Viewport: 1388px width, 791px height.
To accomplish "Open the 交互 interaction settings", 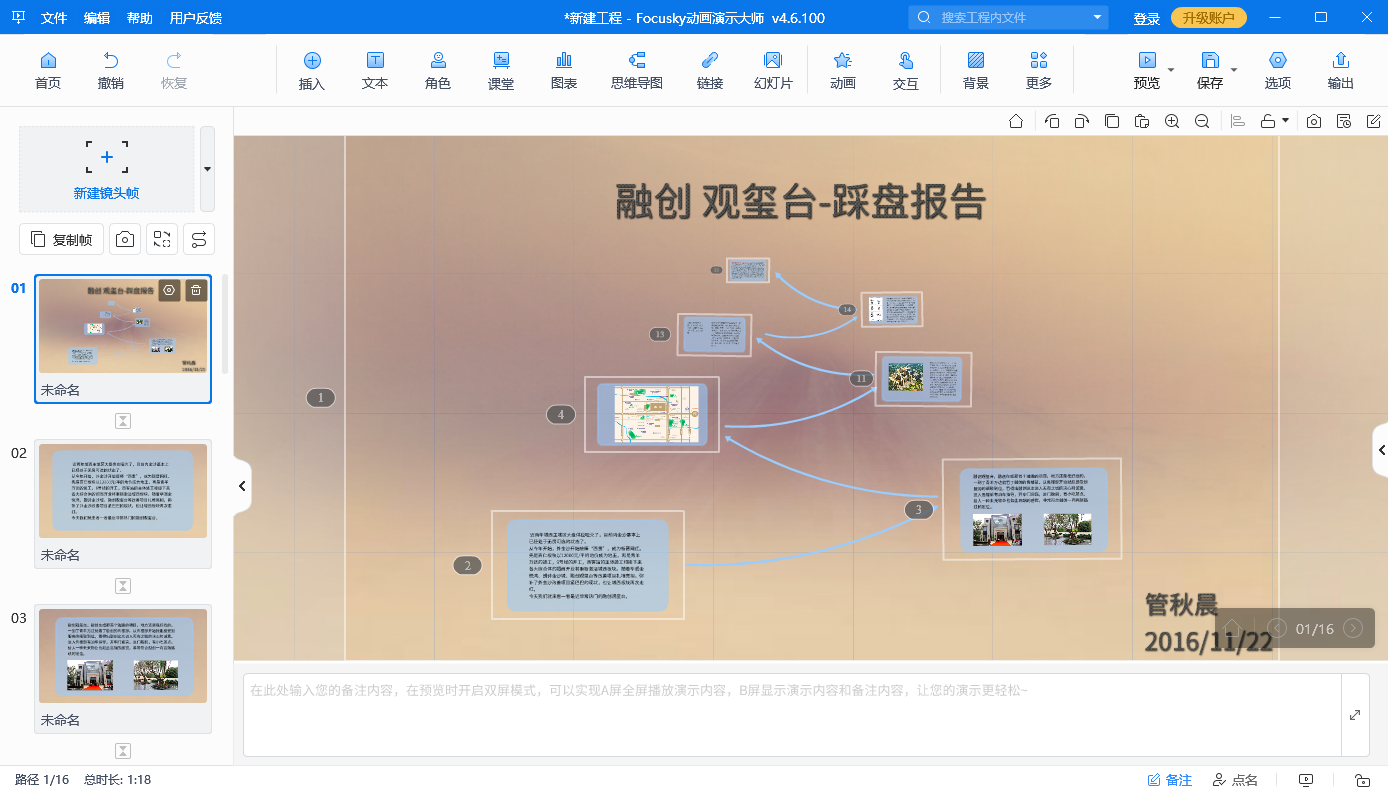I will [906, 70].
